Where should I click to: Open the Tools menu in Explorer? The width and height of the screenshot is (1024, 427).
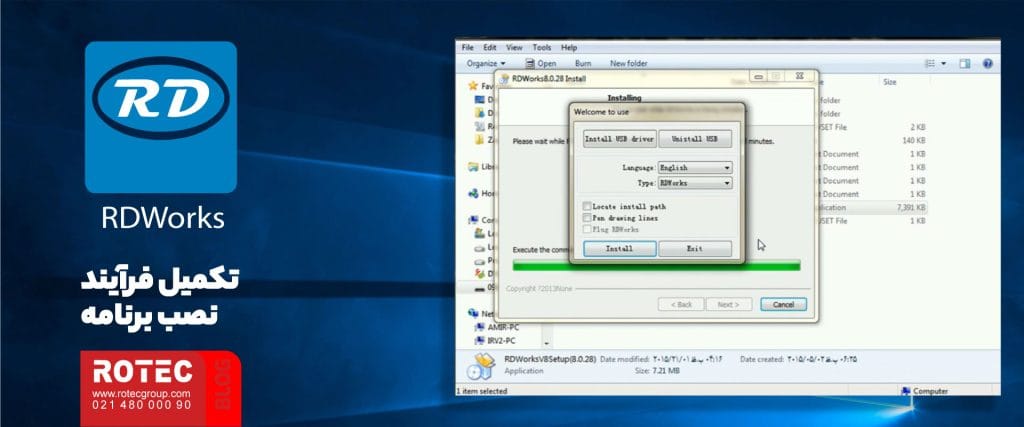click(541, 48)
